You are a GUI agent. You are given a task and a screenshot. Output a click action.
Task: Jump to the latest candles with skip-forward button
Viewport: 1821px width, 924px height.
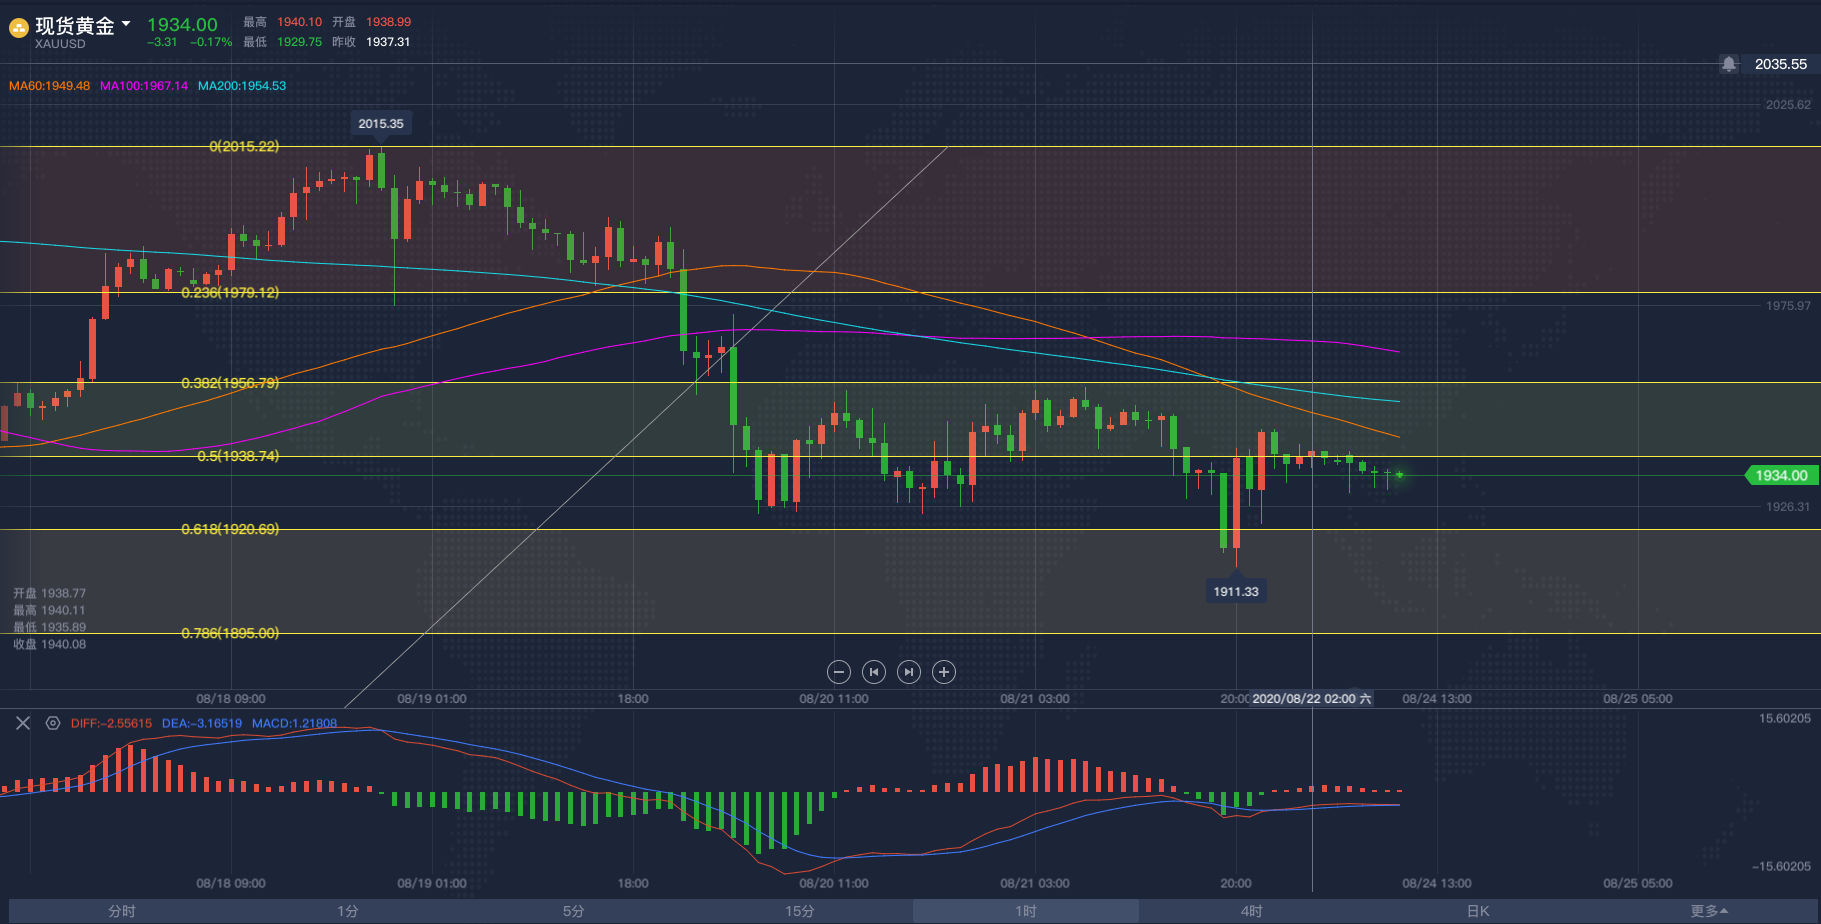click(909, 672)
